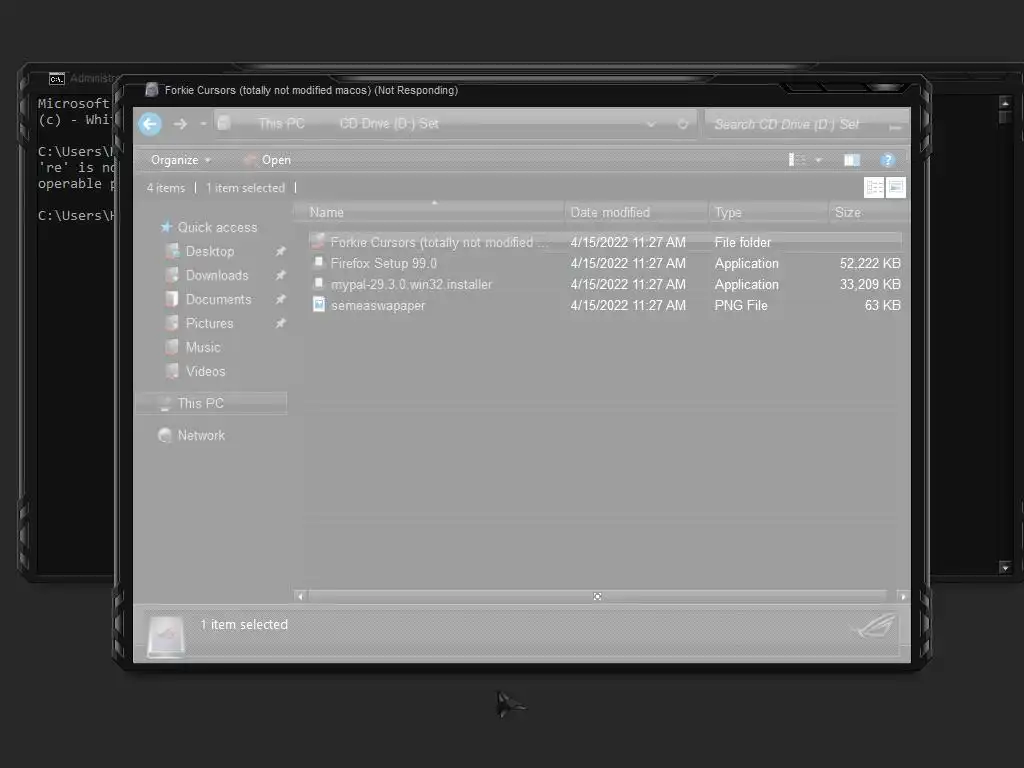The height and width of the screenshot is (768, 1024).
Task: Select the 'This PC' breadcrumb in address bar
Action: pyautogui.click(x=281, y=123)
